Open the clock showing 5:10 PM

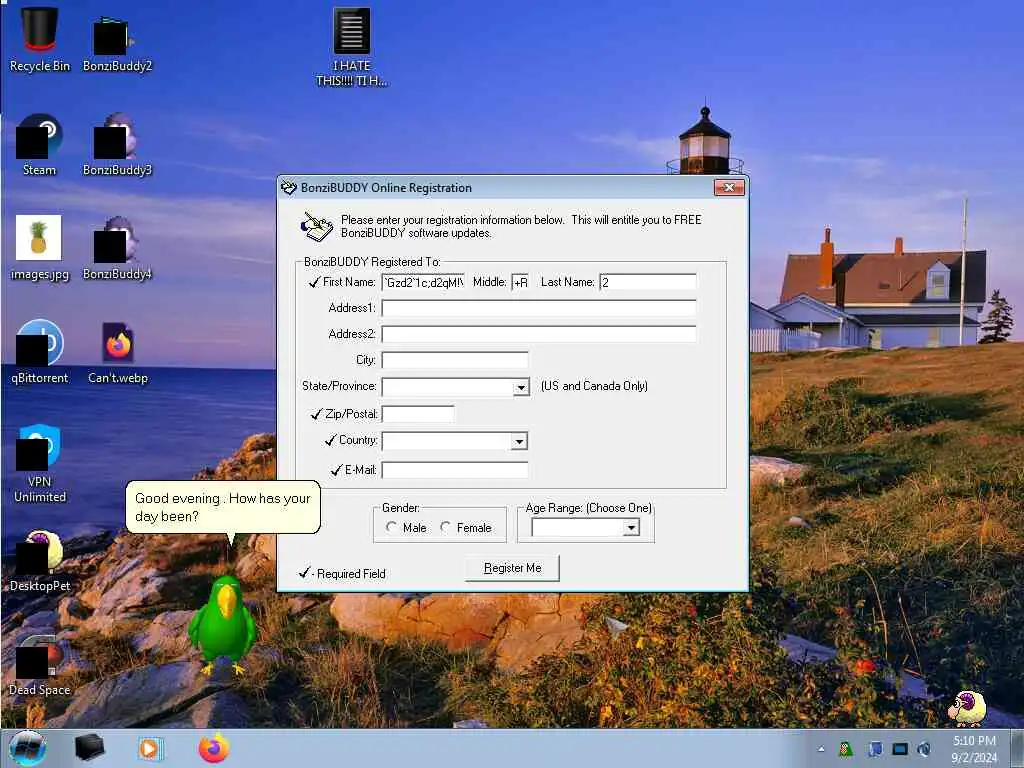pyautogui.click(x=974, y=749)
